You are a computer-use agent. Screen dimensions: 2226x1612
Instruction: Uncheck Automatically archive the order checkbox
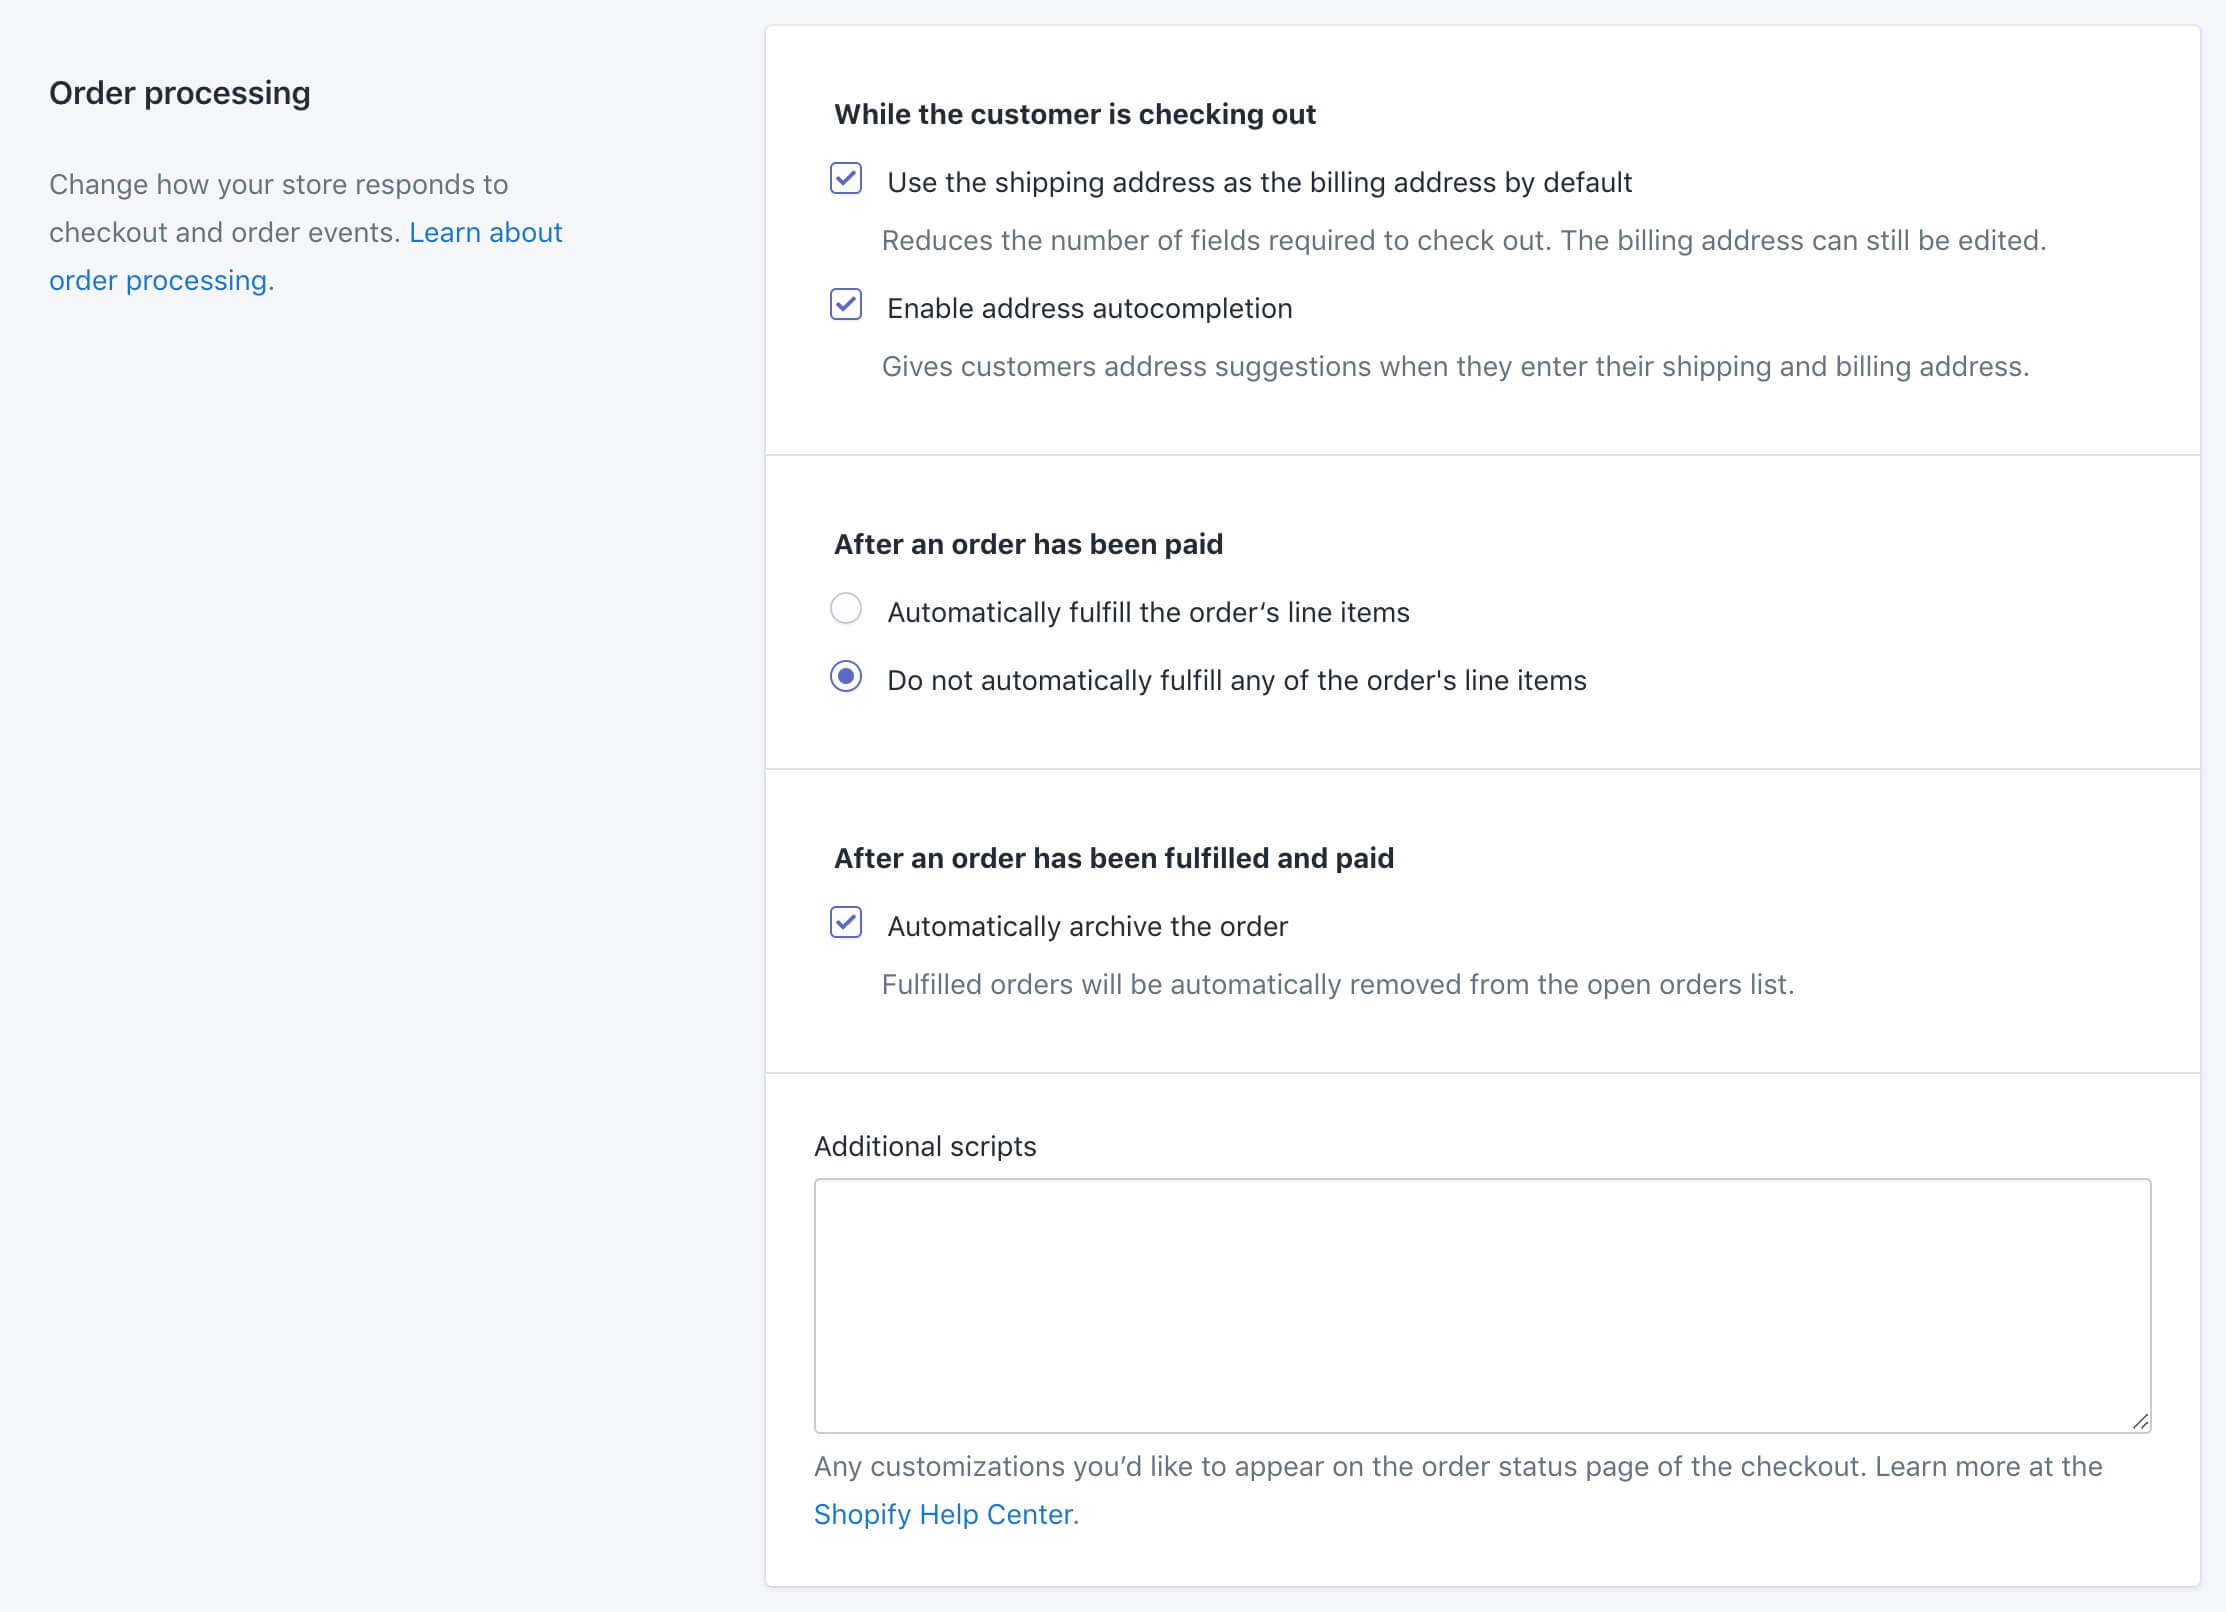pos(846,923)
